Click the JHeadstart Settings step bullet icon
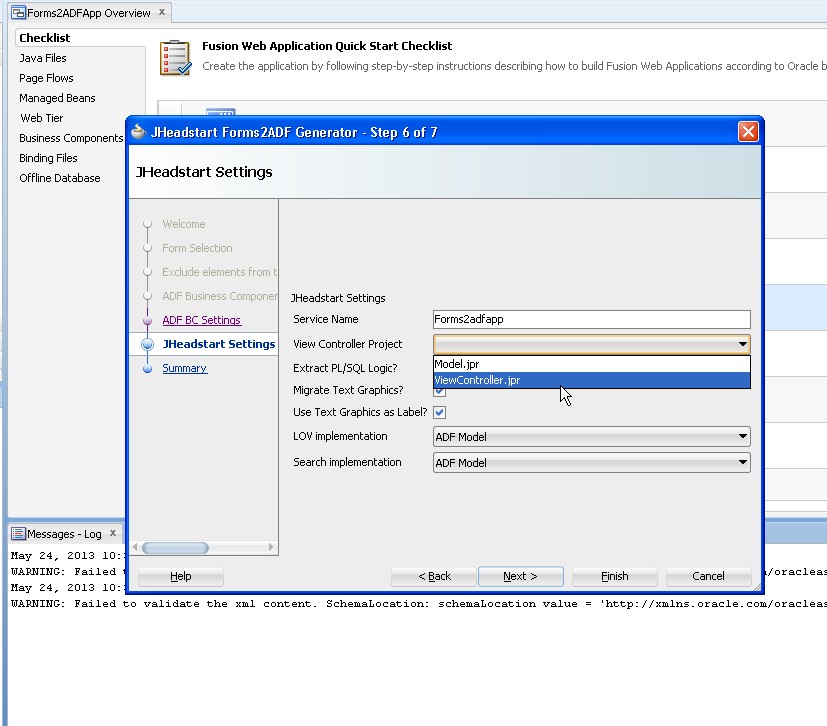Image resolution: width=827 pixels, height=726 pixels. (148, 344)
